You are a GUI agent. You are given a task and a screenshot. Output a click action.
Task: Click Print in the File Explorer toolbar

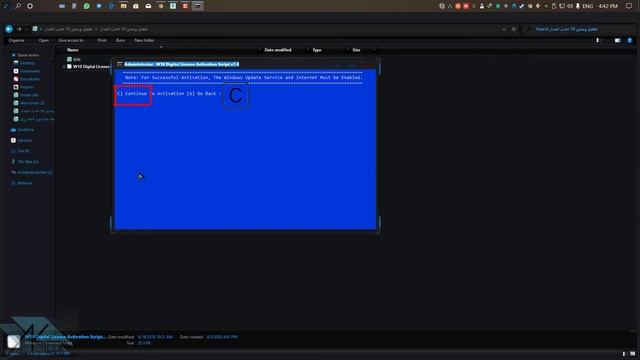[102, 40]
